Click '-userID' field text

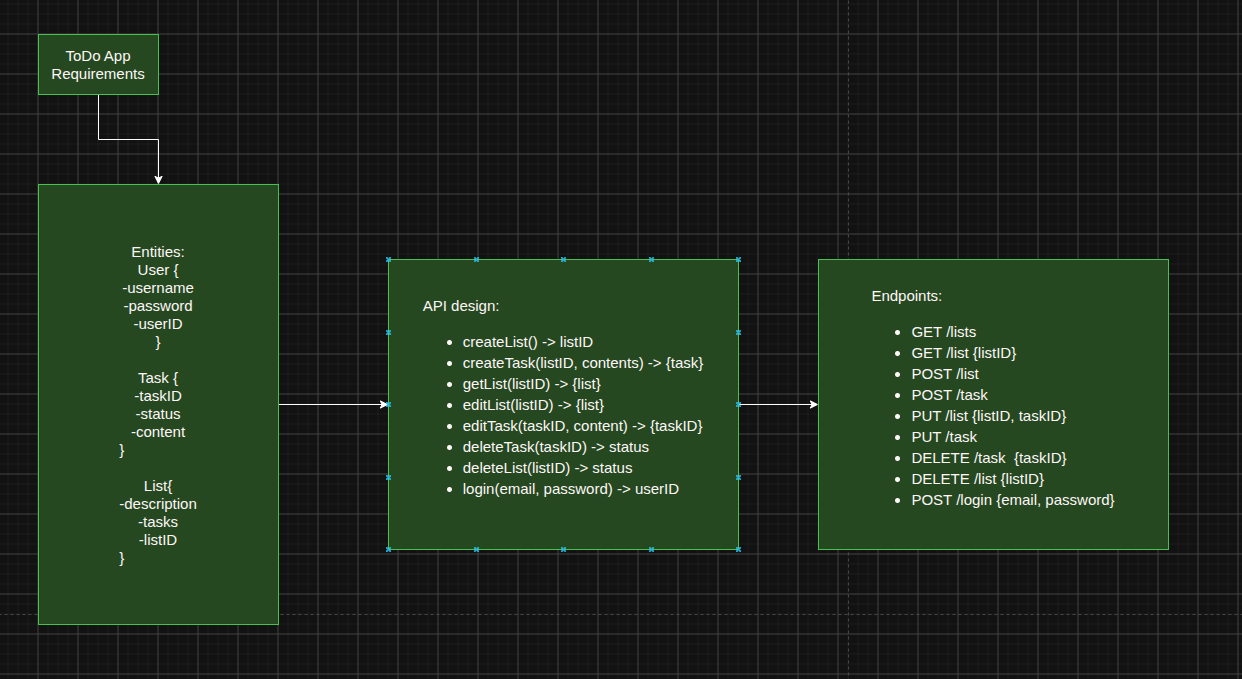tap(158, 324)
